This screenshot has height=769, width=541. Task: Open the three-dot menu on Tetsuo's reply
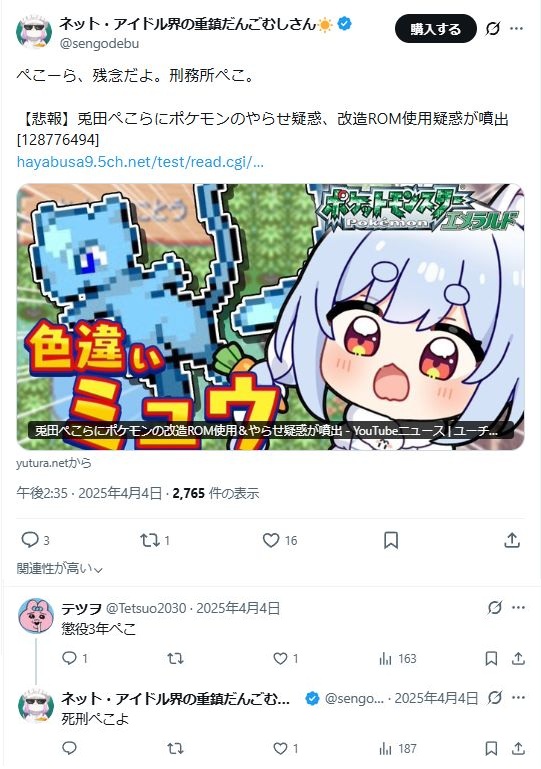[x=518, y=608]
